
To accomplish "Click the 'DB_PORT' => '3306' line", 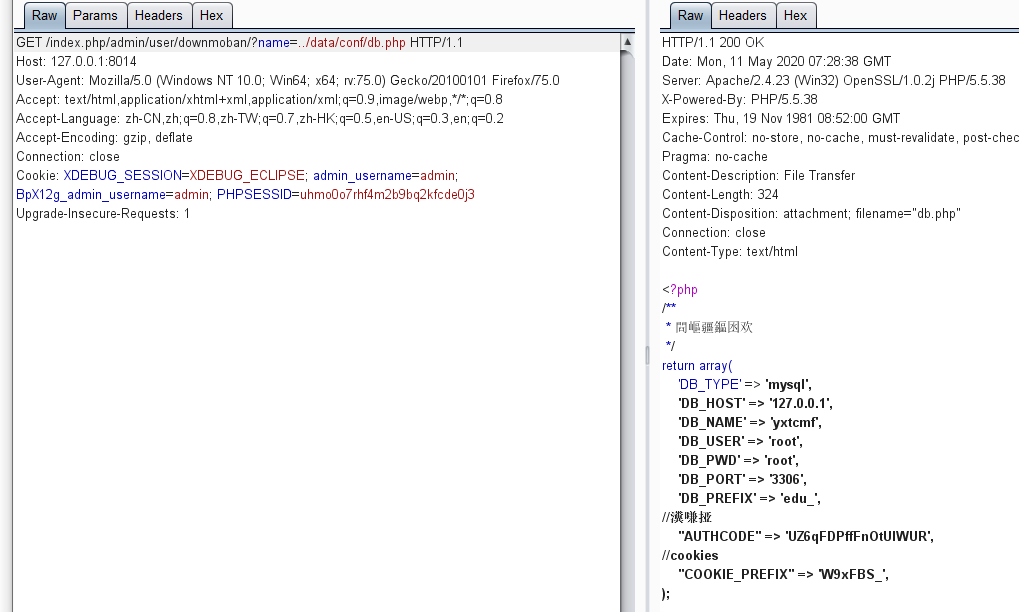I will click(742, 479).
